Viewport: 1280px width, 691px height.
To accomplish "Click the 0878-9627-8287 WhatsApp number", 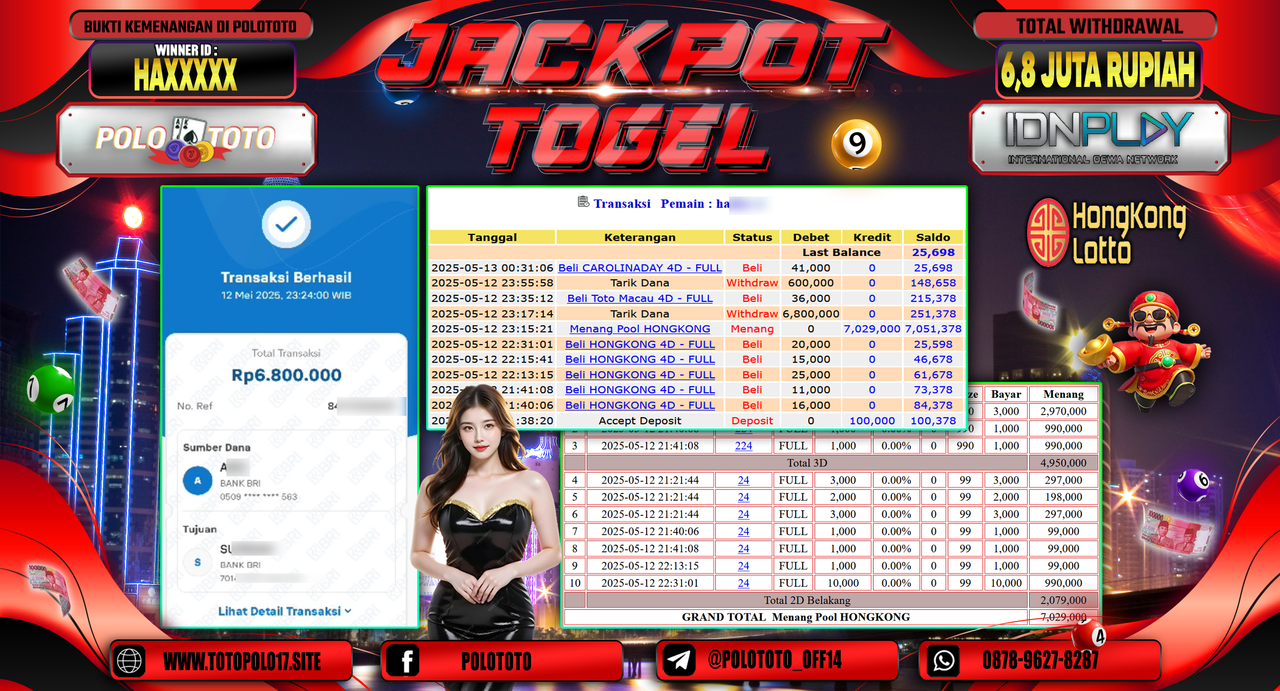I will click(x=1040, y=661).
